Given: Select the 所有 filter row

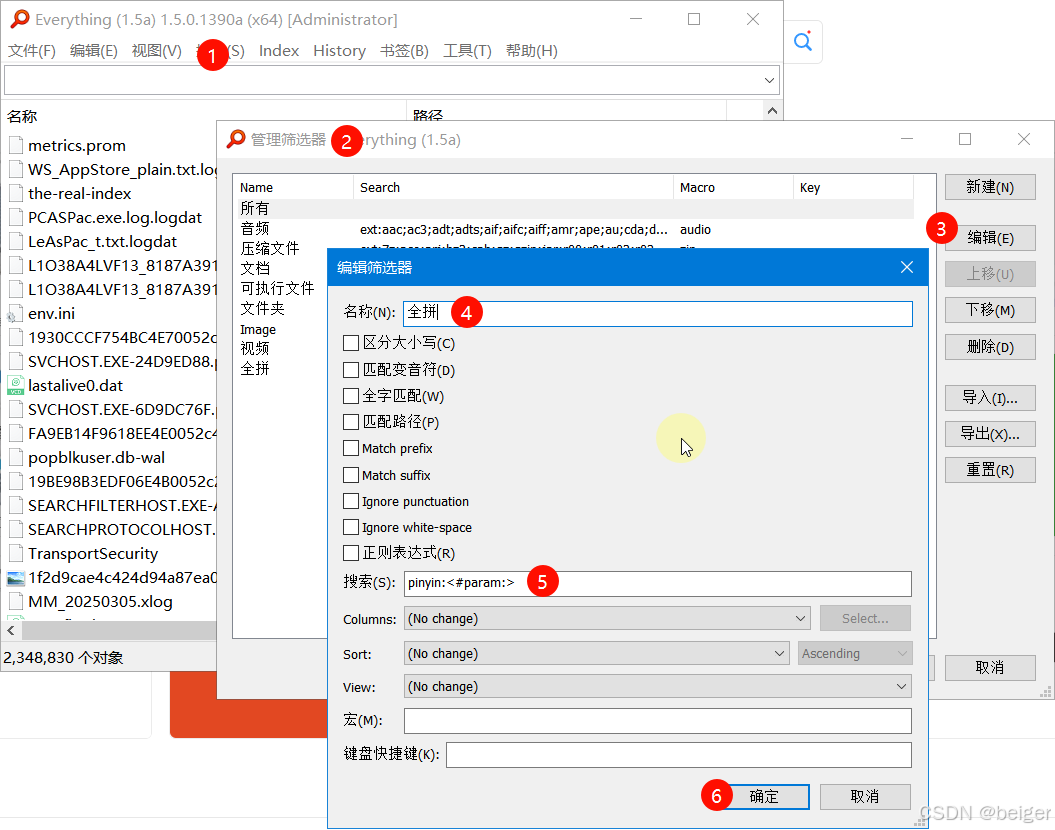Looking at the screenshot, I should point(573,209).
